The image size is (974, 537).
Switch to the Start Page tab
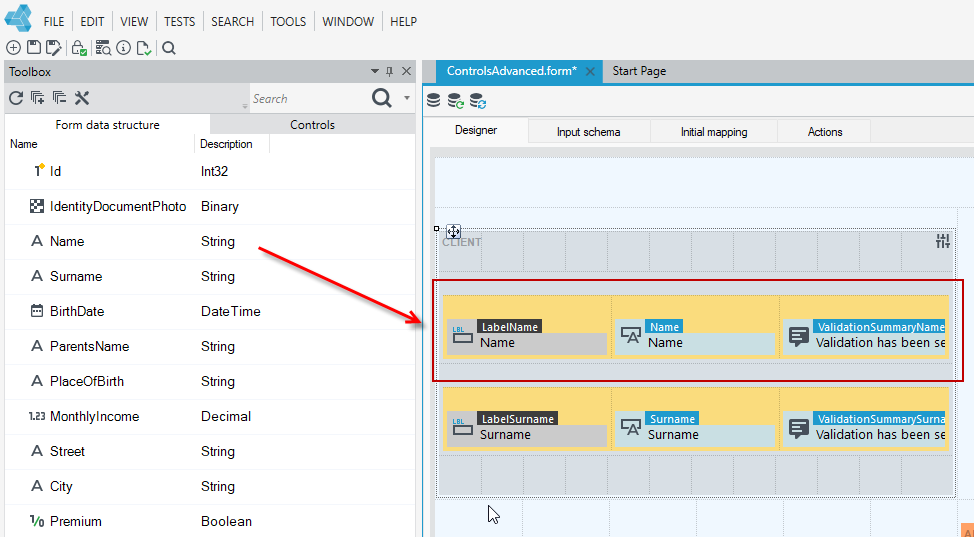pos(639,71)
